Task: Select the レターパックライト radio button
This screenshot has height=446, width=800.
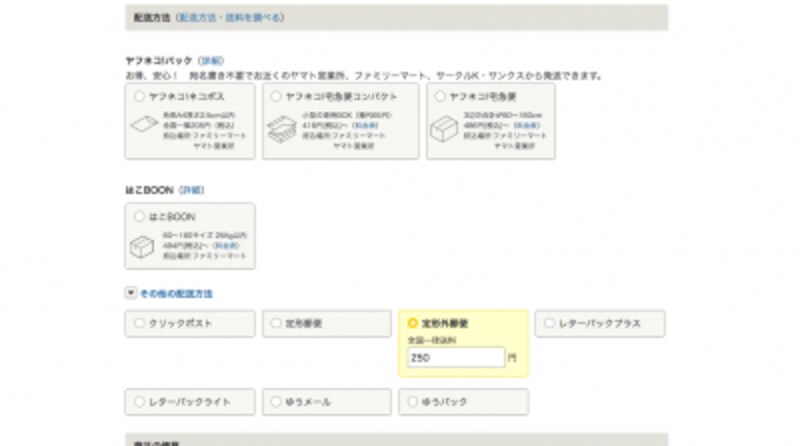Action: [x=139, y=402]
